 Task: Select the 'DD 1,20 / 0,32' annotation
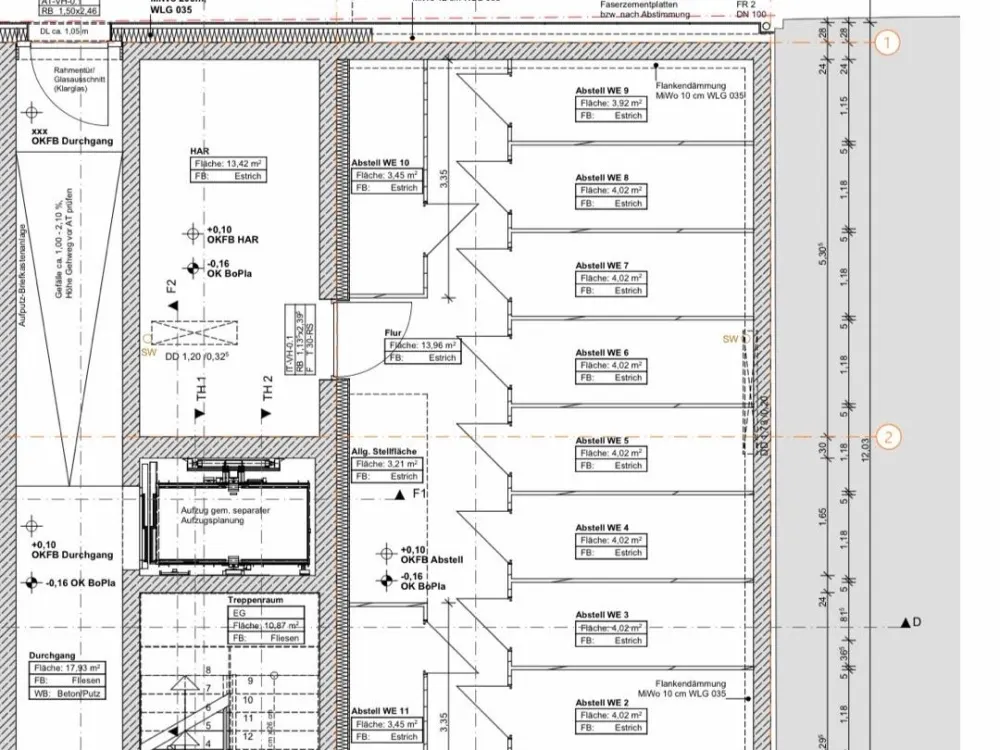(196, 357)
